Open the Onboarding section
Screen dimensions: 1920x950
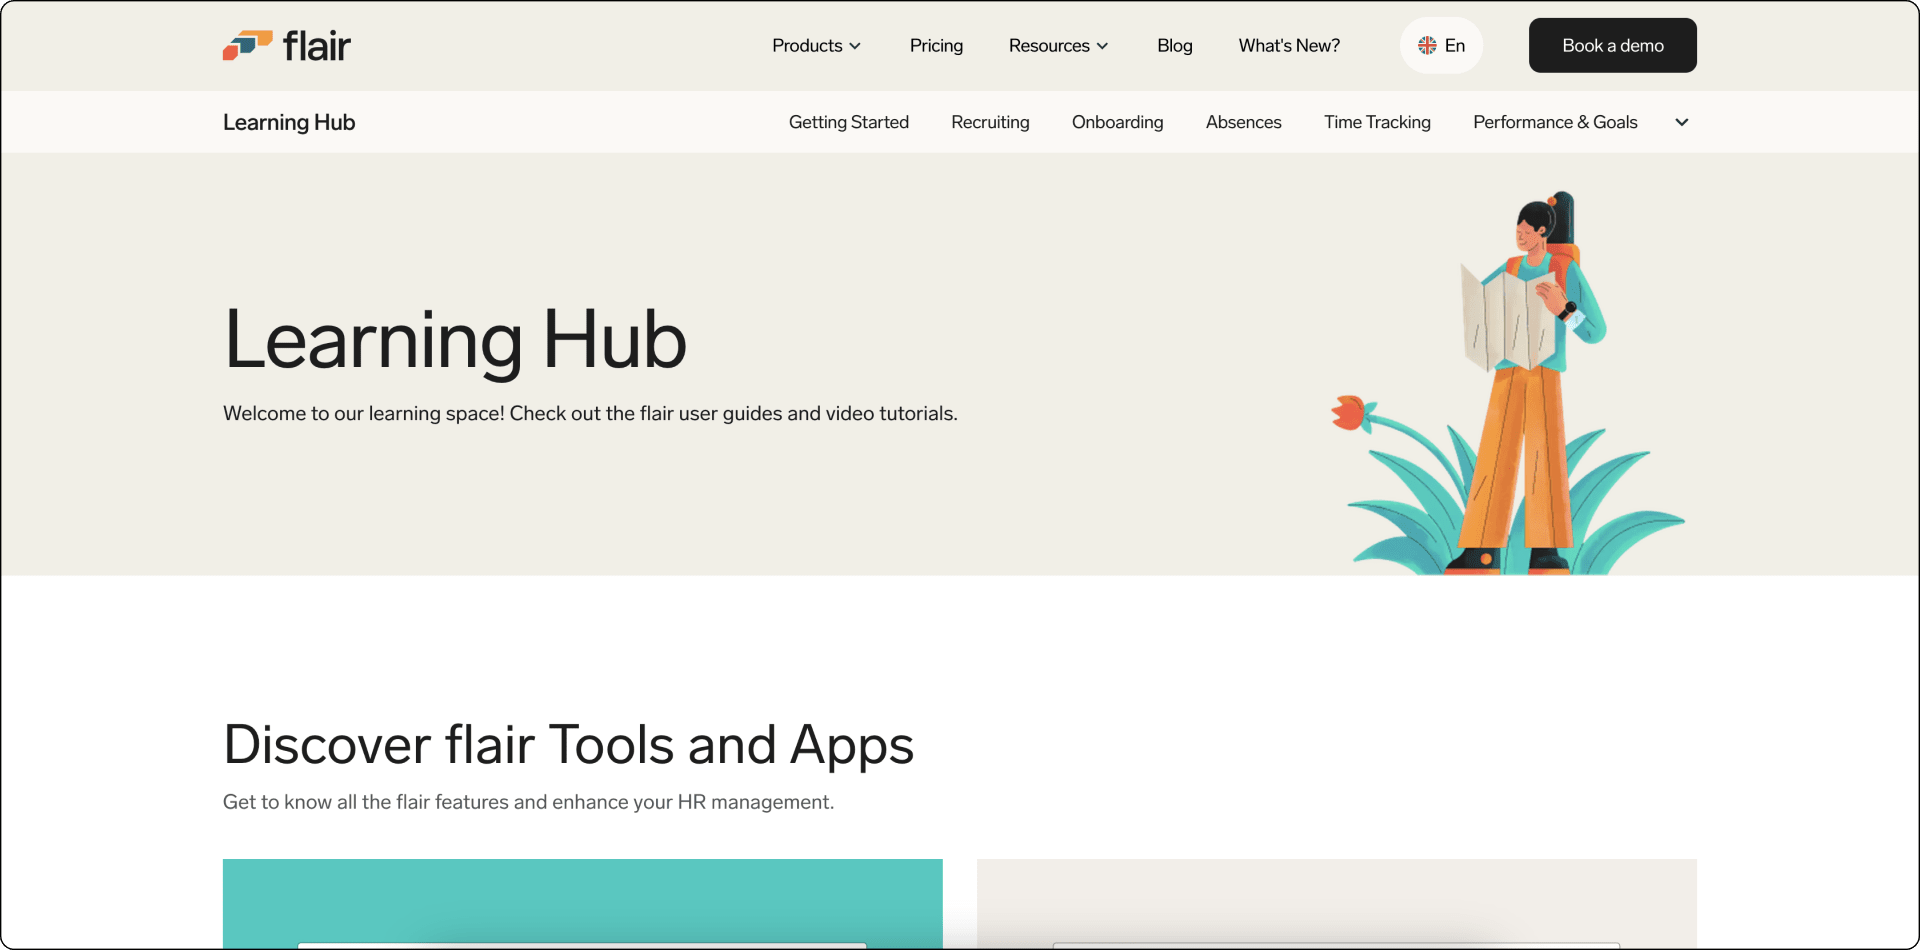click(x=1118, y=122)
